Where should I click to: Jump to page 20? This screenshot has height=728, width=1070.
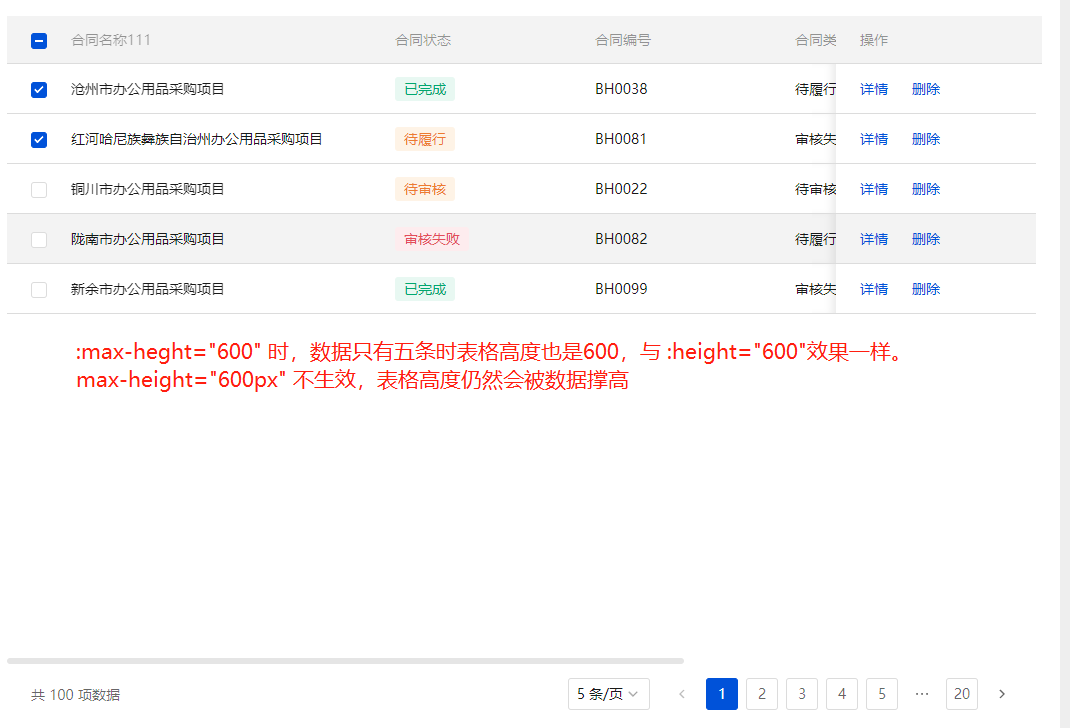click(x=961, y=694)
